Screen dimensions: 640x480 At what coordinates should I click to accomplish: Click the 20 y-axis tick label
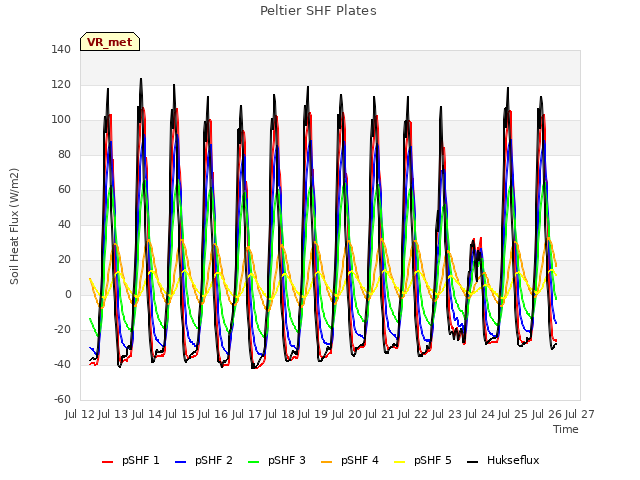(64, 260)
